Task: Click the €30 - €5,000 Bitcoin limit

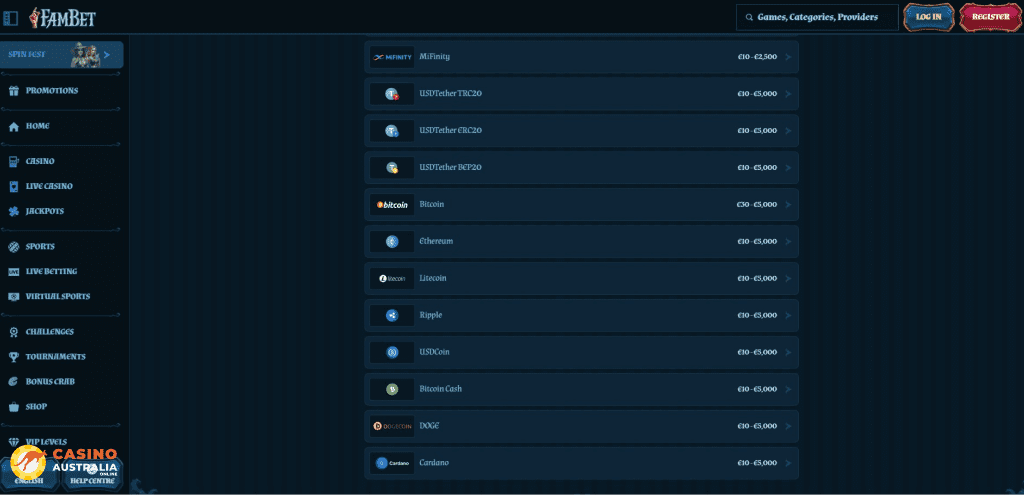Action: click(x=757, y=204)
